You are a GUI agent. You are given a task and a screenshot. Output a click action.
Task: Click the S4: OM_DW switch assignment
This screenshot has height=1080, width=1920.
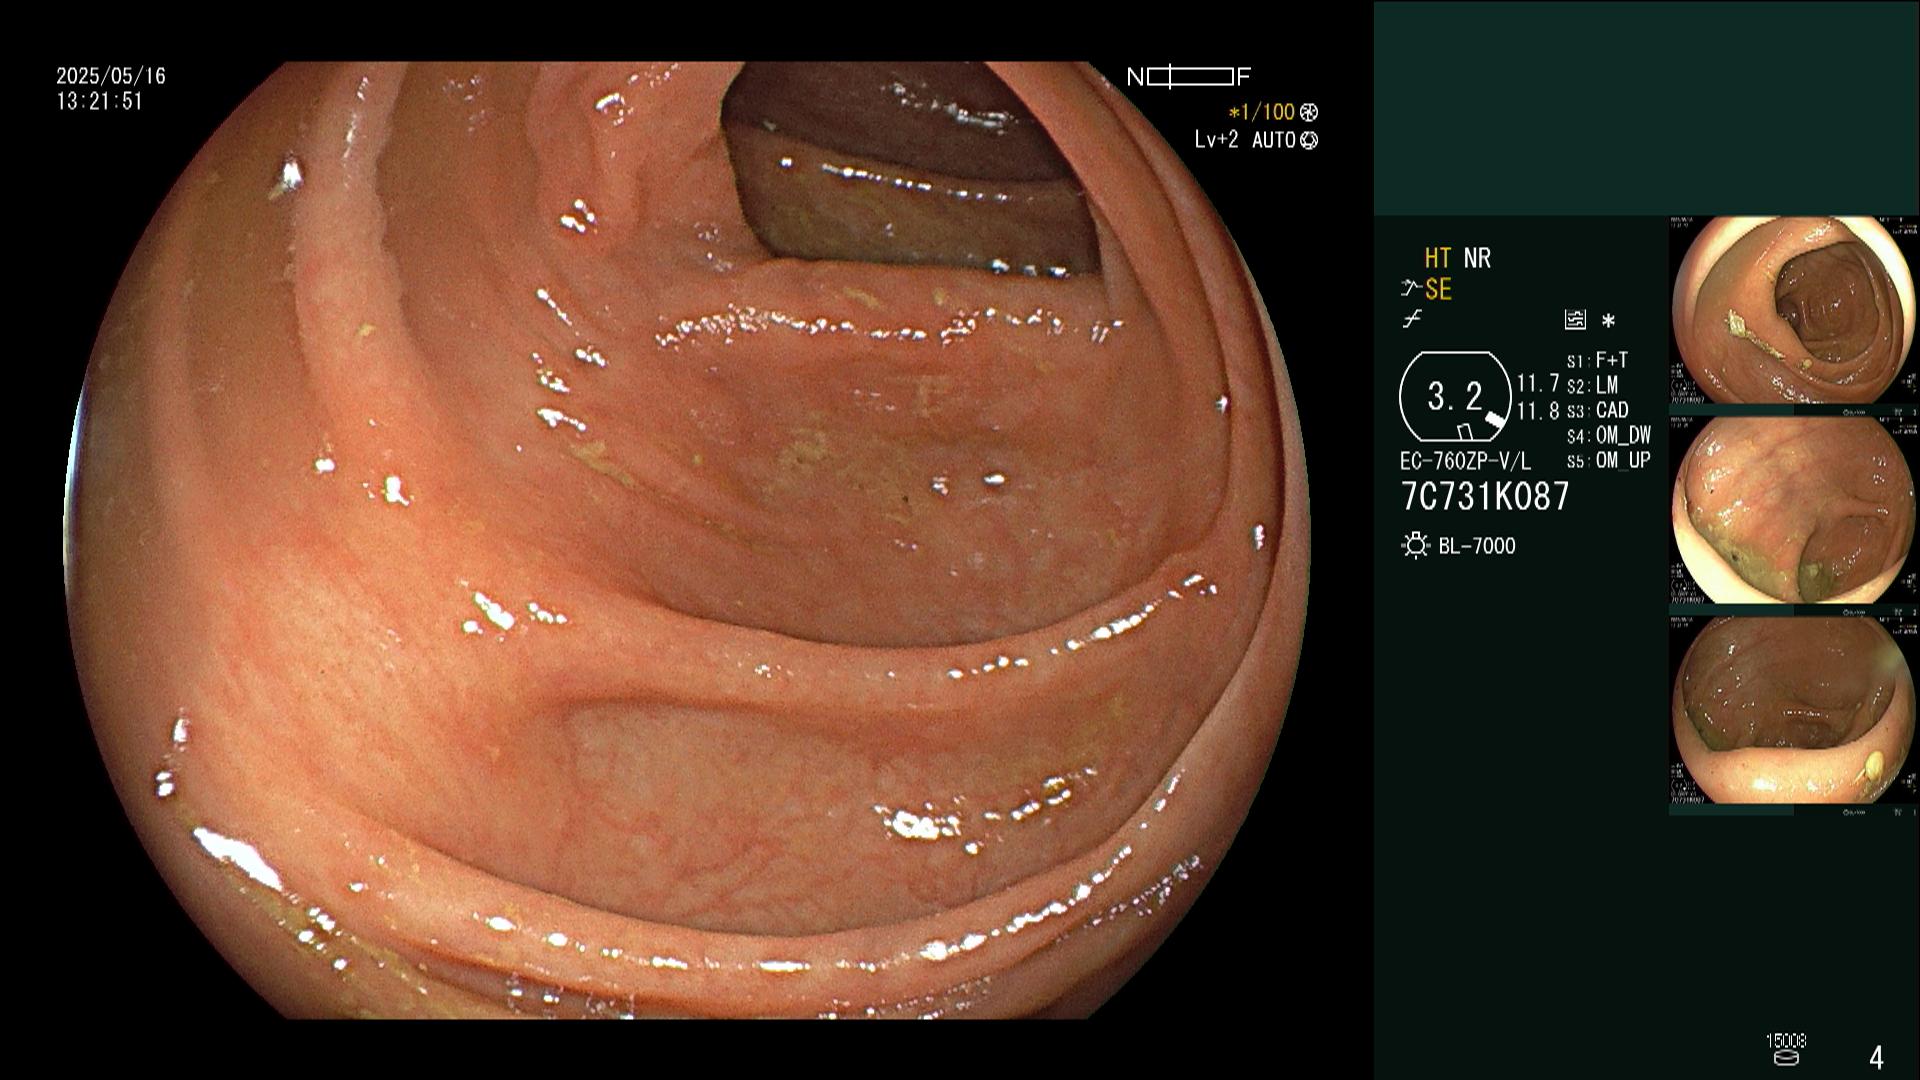[x=1609, y=435]
